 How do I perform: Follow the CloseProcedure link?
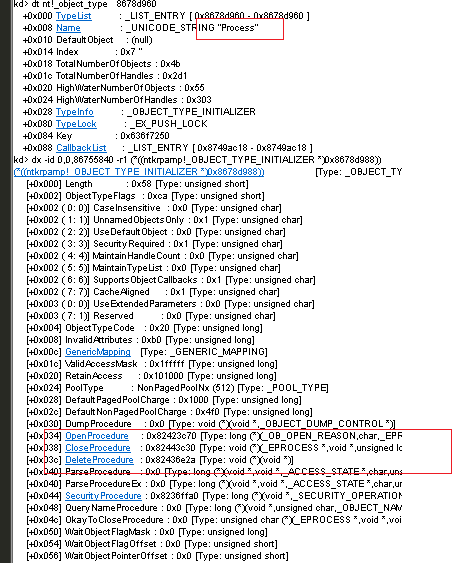click(x=98, y=448)
